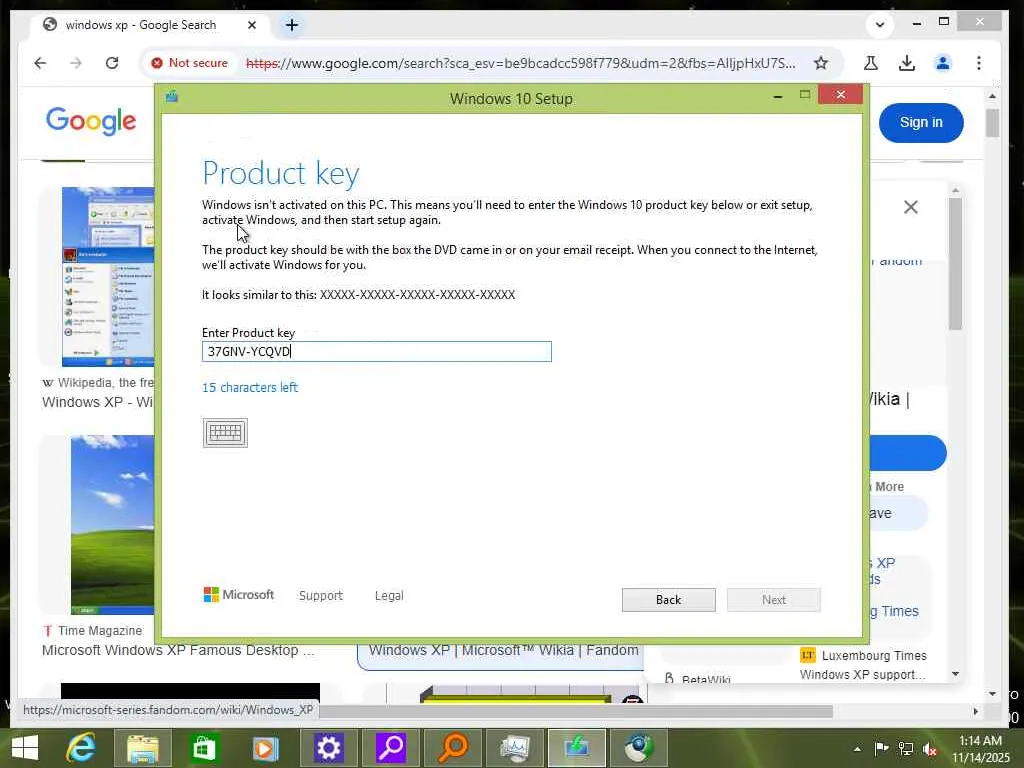Open the Action Center flag tray icon

point(881,749)
